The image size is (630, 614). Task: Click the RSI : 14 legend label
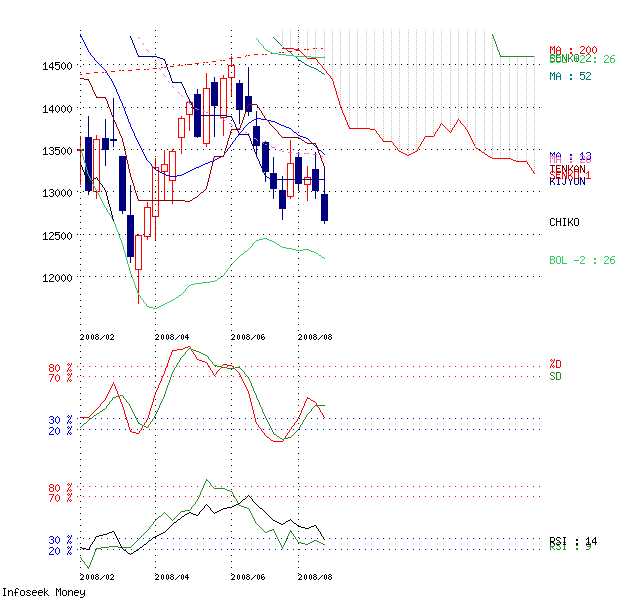click(571, 540)
